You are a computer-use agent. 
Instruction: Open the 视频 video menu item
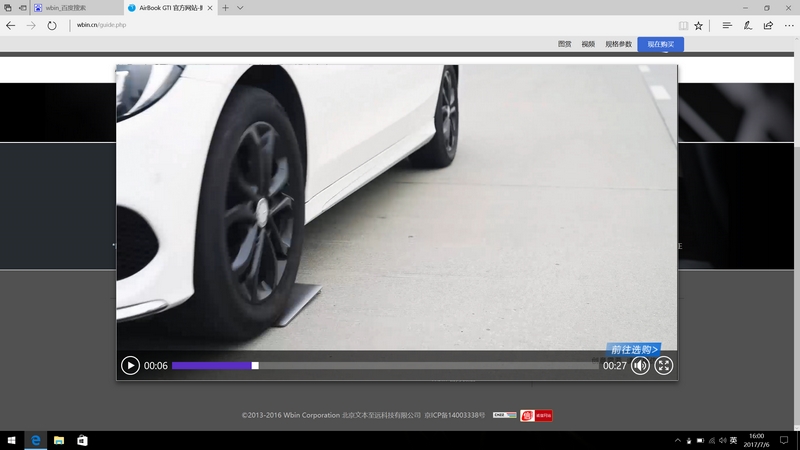588,44
